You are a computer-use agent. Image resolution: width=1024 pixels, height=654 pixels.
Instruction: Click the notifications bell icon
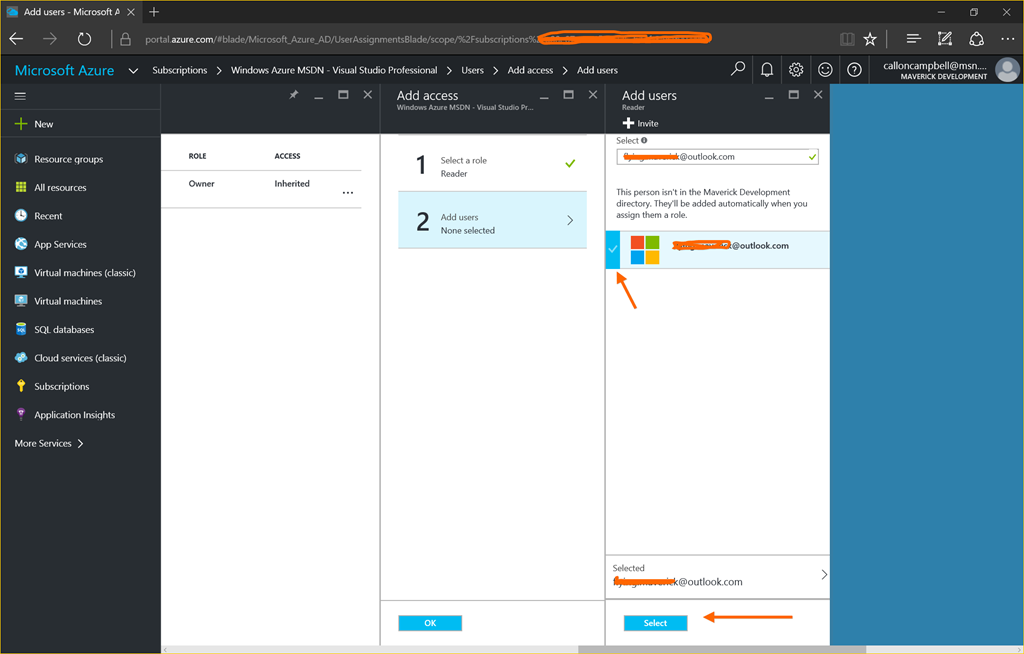click(x=767, y=70)
